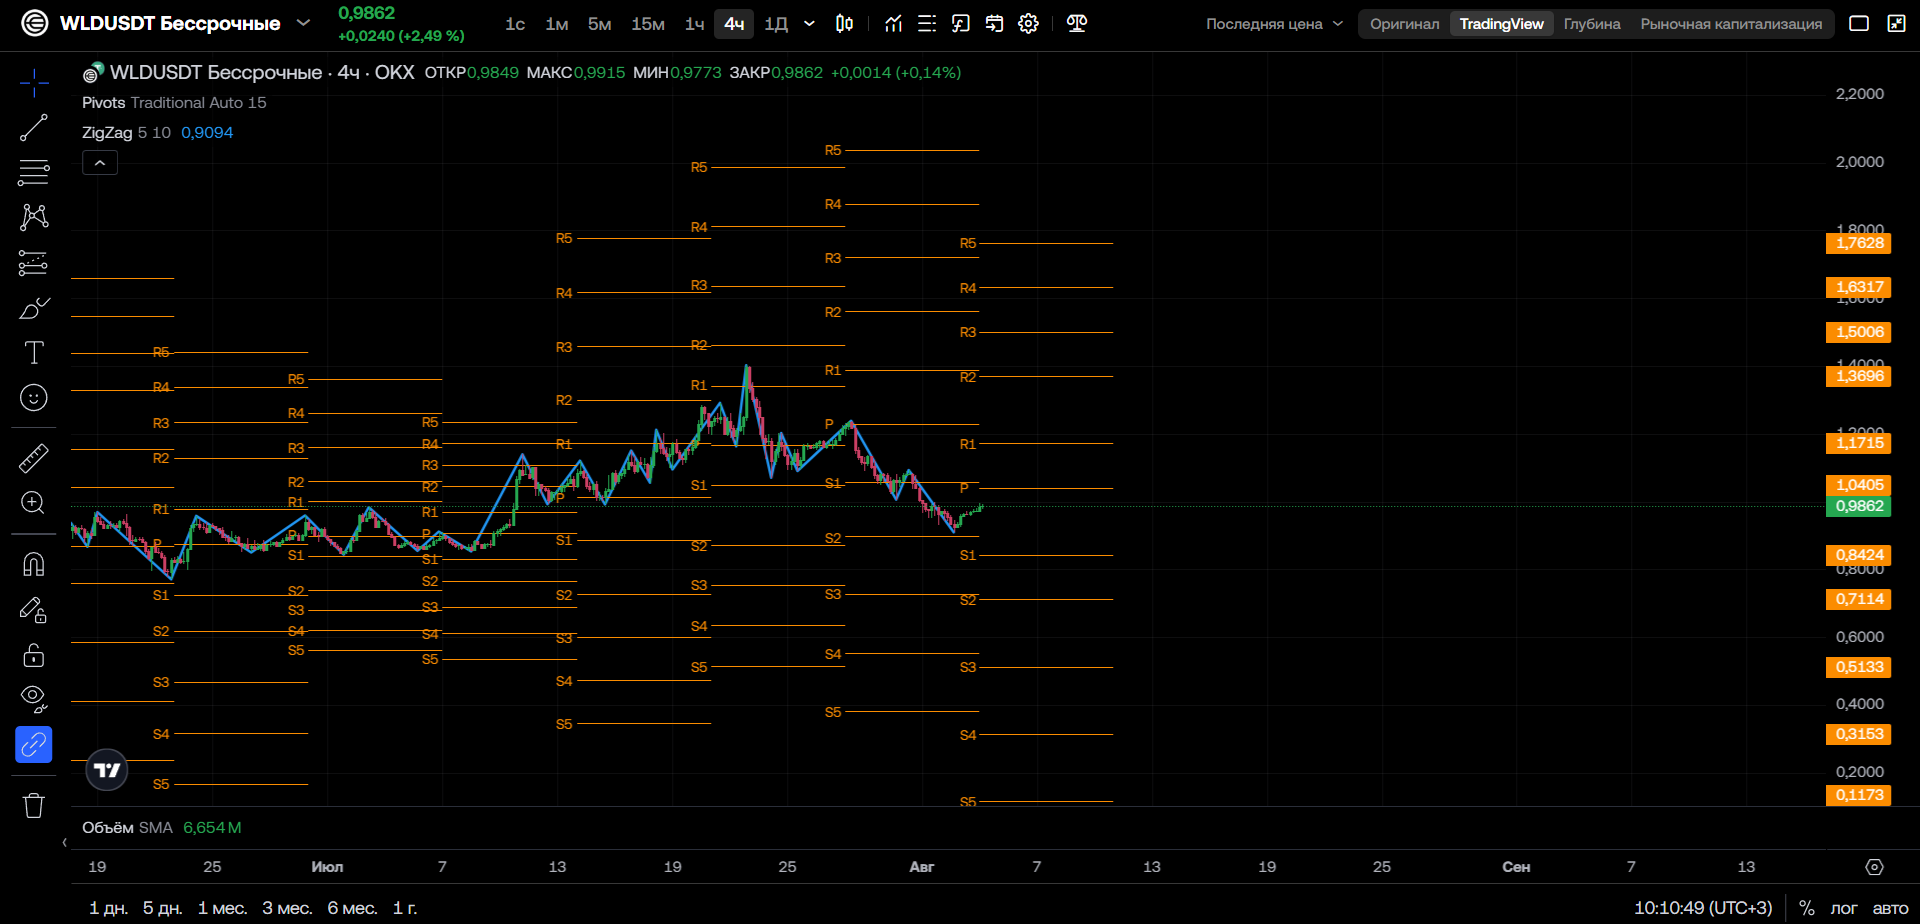Select the text annotation tool
The image size is (1920, 924).
click(34, 352)
